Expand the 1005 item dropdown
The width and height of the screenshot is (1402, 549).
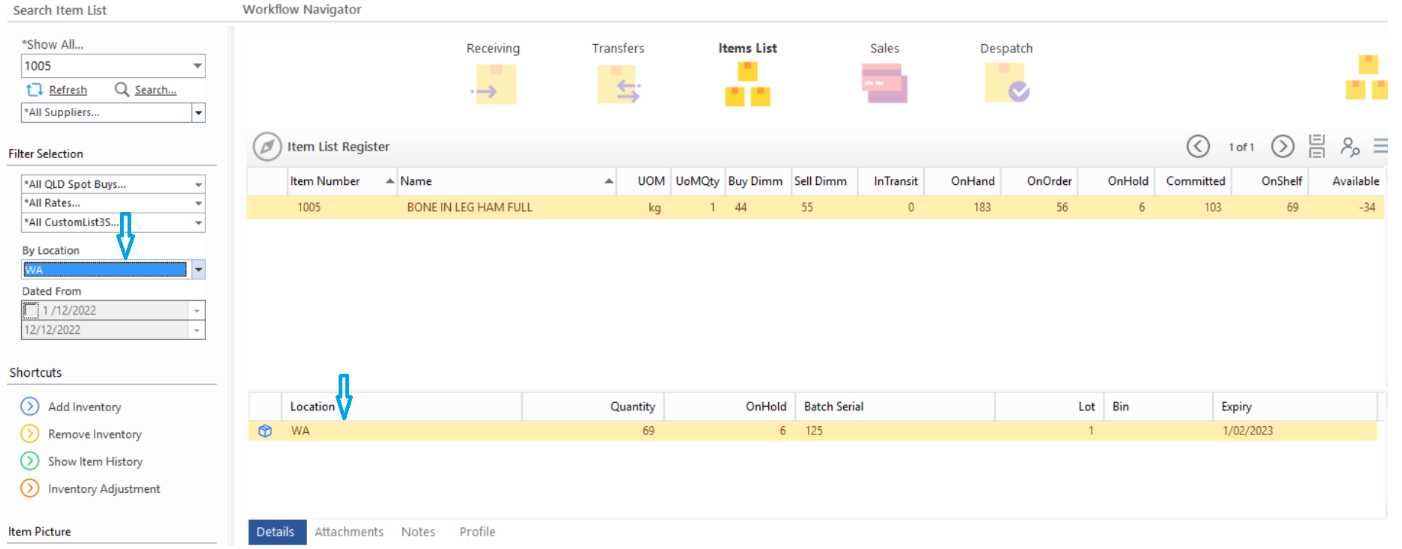coord(197,66)
